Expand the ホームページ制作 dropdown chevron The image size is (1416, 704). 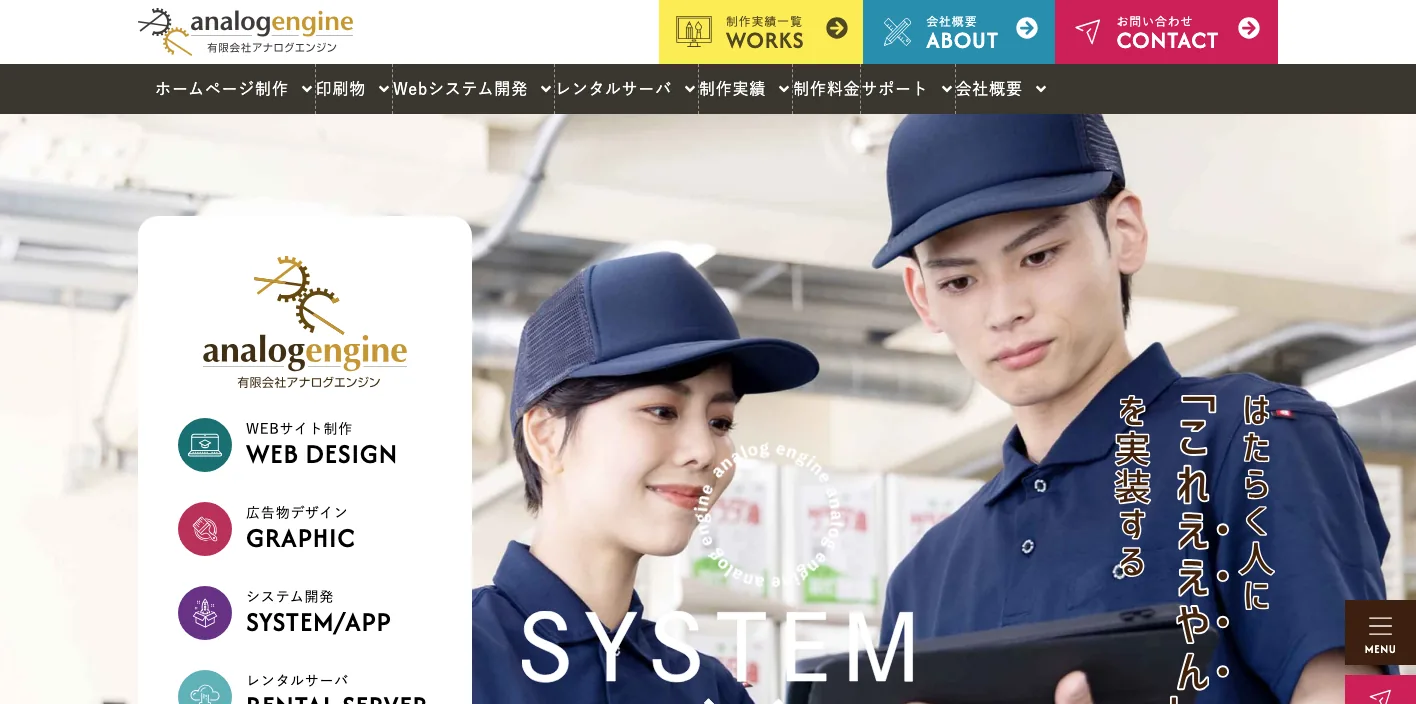pos(306,89)
